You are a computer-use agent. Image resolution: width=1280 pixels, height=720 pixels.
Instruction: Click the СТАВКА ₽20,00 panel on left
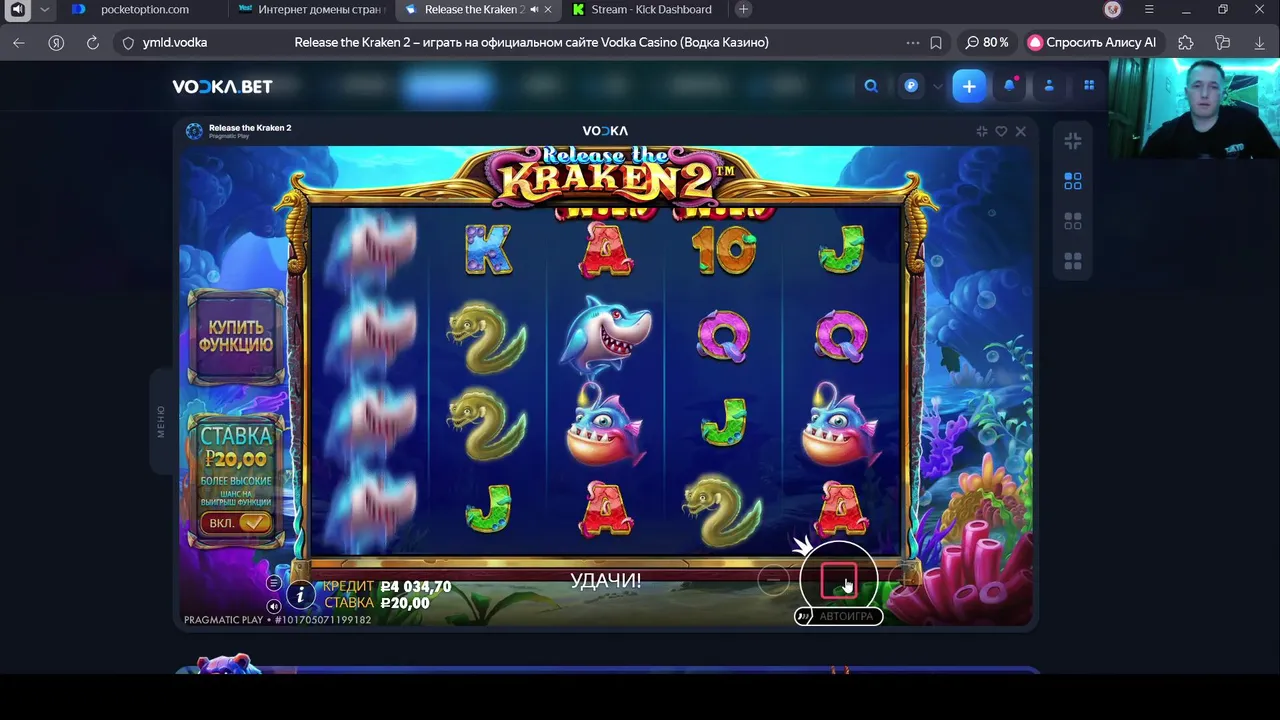point(236,481)
